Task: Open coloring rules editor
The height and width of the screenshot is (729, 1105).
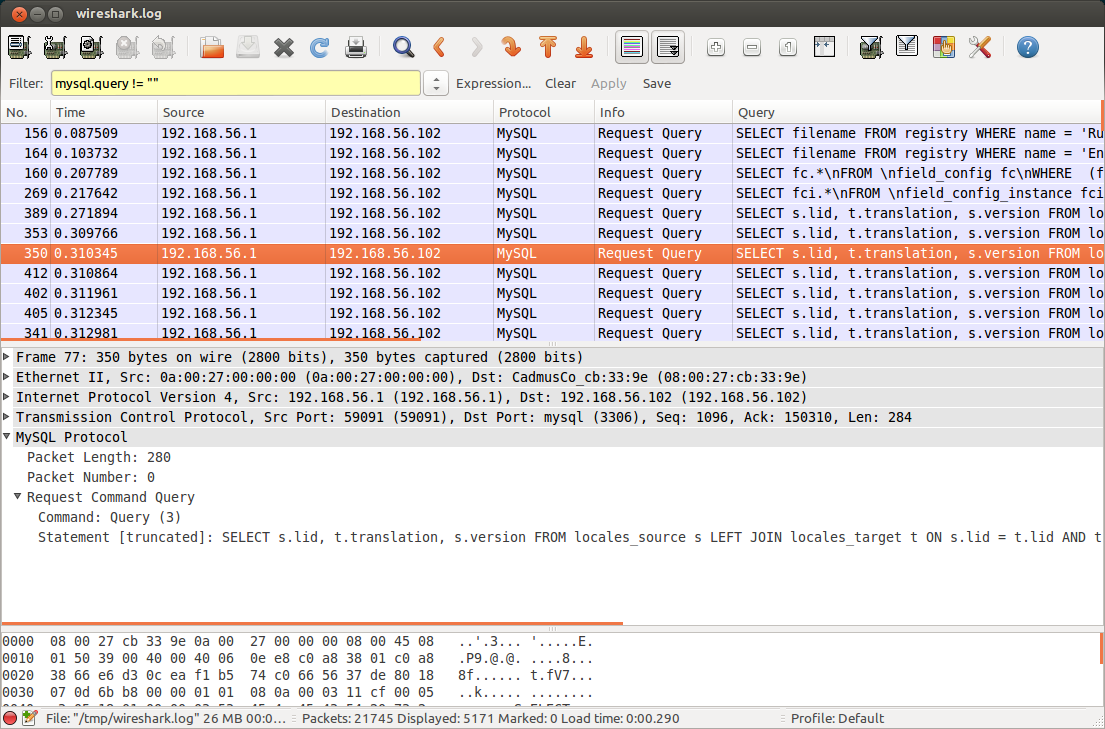Action: coord(943,48)
